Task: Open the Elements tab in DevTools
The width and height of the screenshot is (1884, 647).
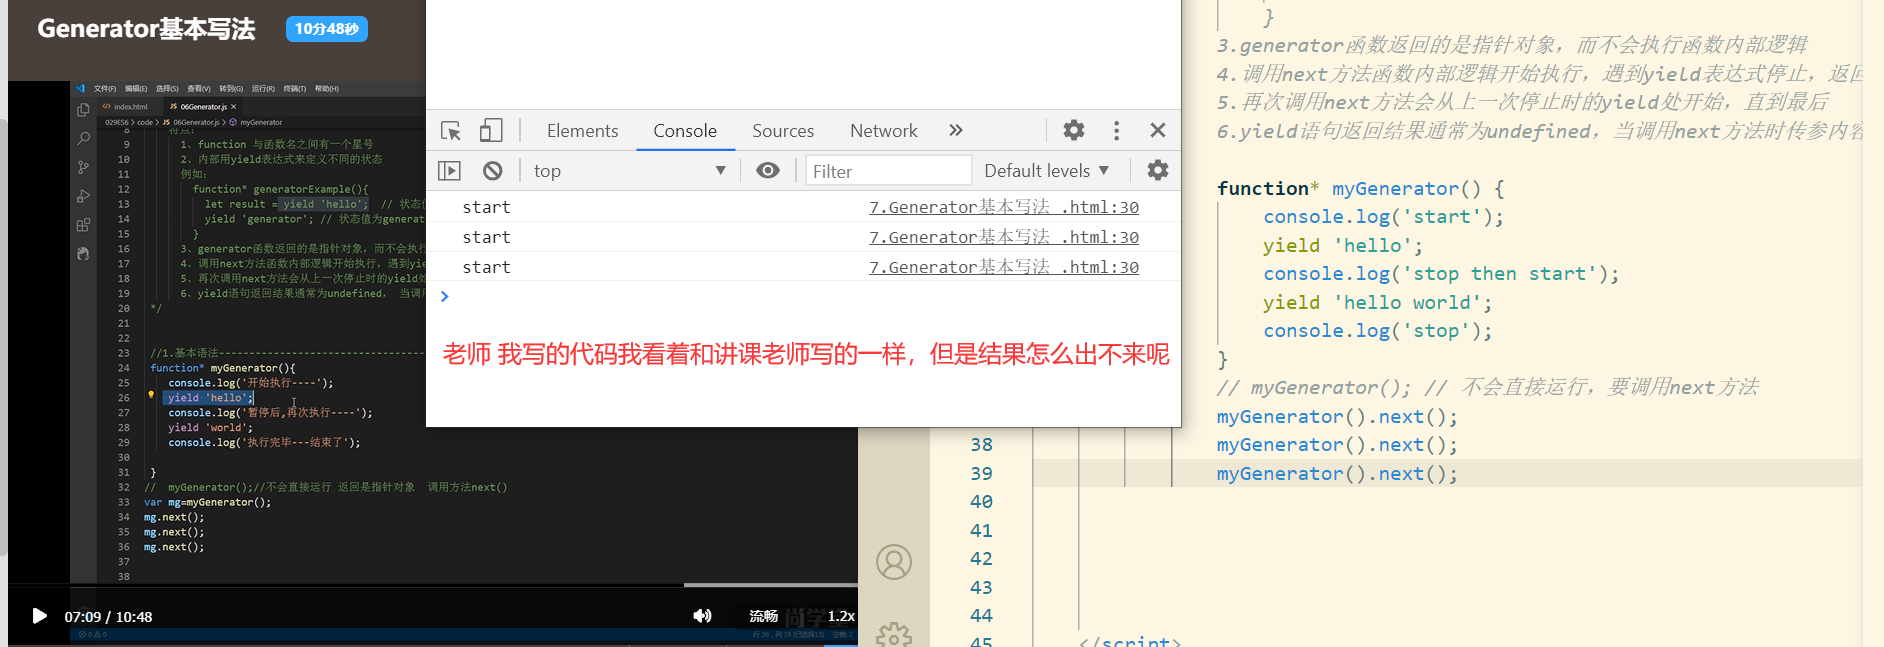Action: pyautogui.click(x=582, y=131)
